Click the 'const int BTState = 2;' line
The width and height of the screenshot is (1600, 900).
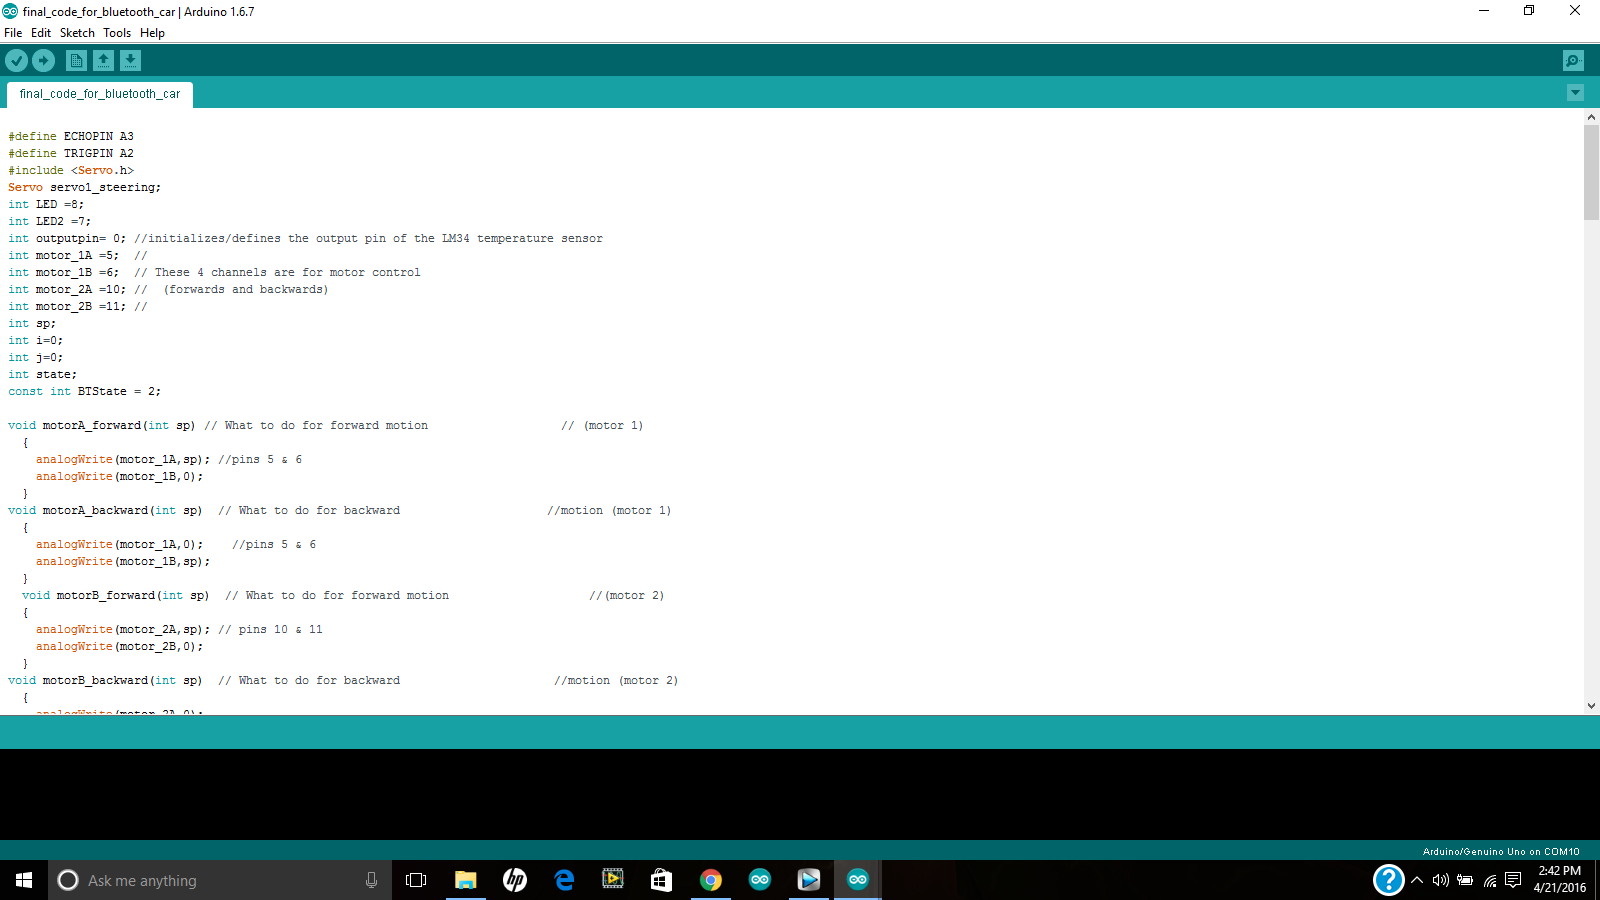point(85,391)
